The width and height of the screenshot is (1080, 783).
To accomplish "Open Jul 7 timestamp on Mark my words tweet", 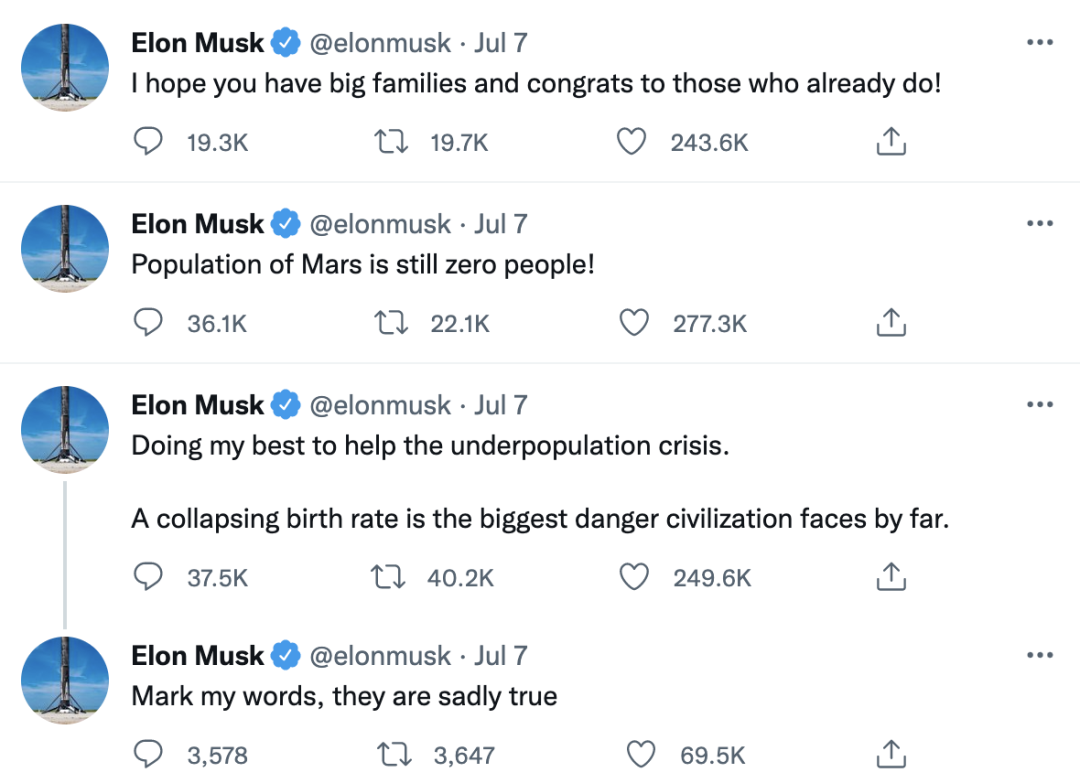I will (x=500, y=656).
